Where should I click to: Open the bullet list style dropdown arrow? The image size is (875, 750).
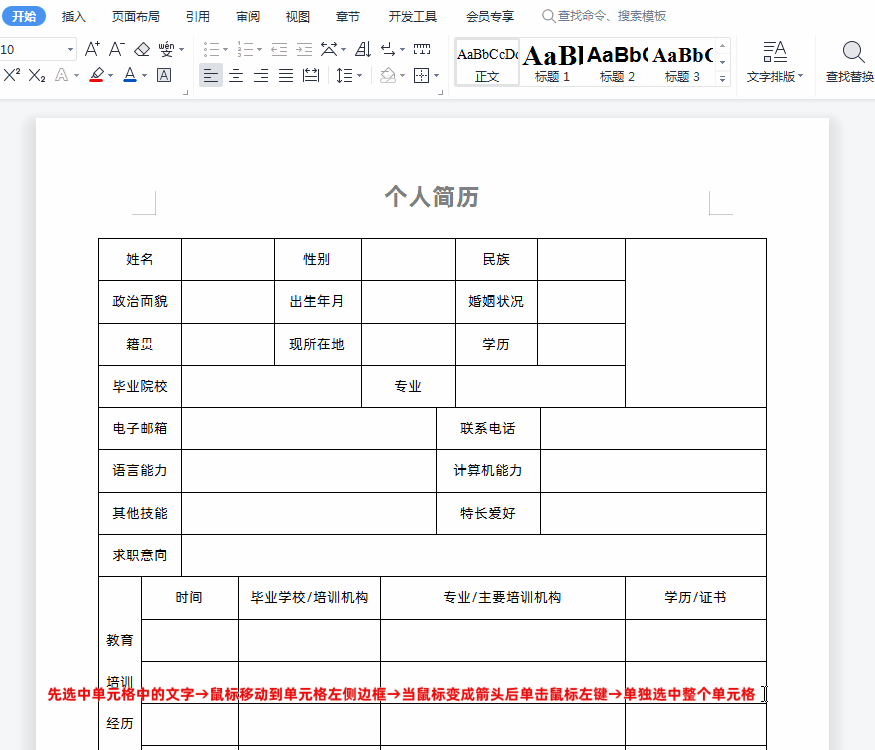[225, 50]
